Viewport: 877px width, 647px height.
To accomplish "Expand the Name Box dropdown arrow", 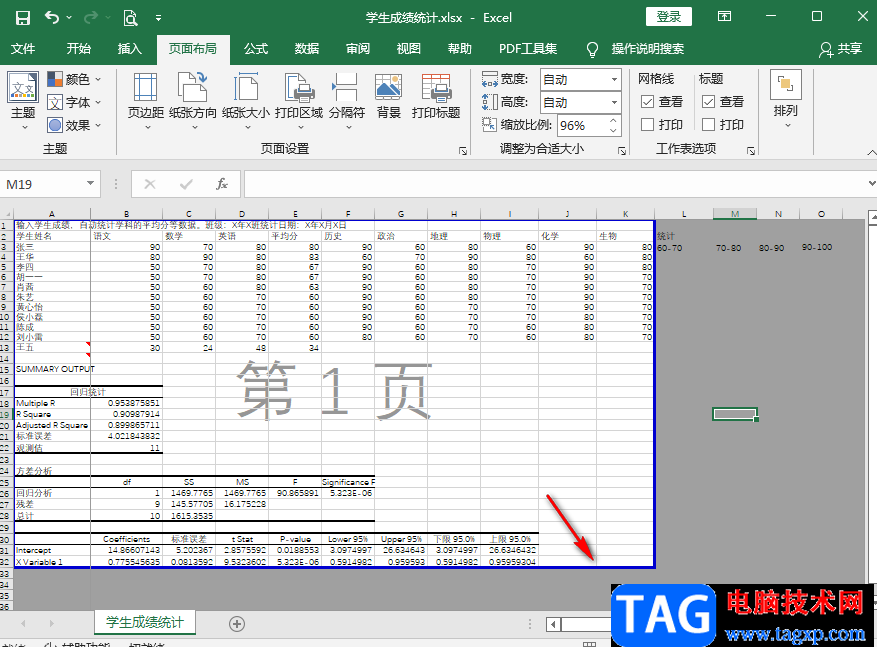I will coord(90,183).
